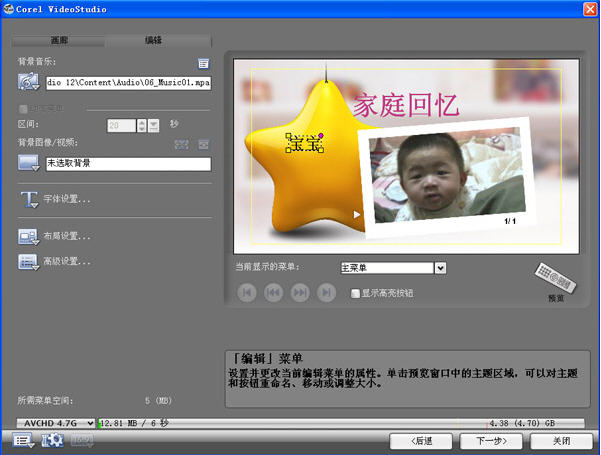Image resolution: width=601 pixels, height=455 pixels.
Task: Toggle the motion menu checkbox
Action: (23, 109)
